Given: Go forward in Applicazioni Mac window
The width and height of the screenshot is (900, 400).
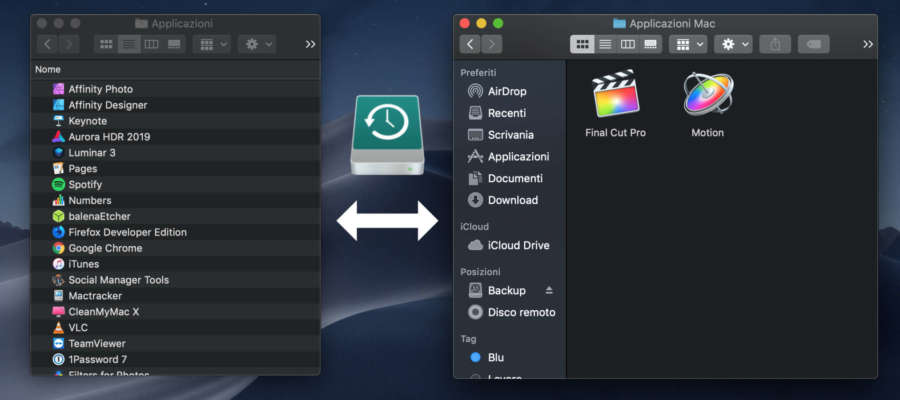Looking at the screenshot, I should click(491, 44).
